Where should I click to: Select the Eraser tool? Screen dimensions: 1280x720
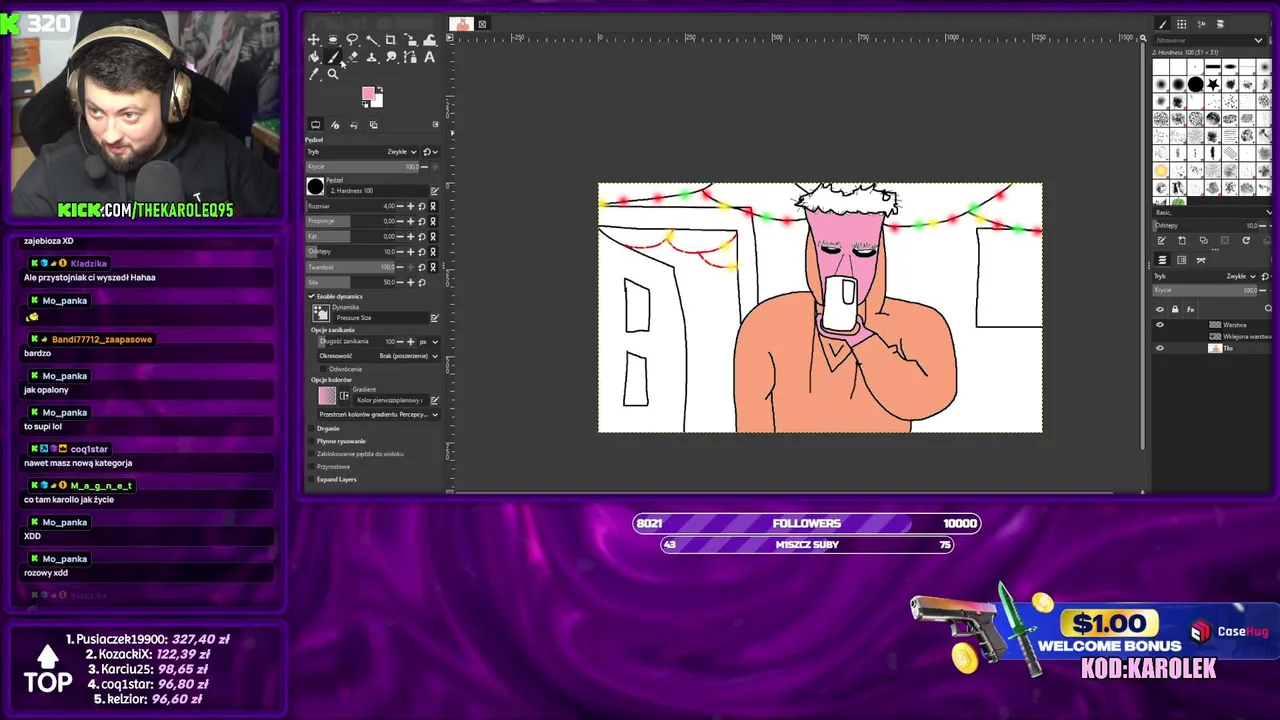(352, 57)
